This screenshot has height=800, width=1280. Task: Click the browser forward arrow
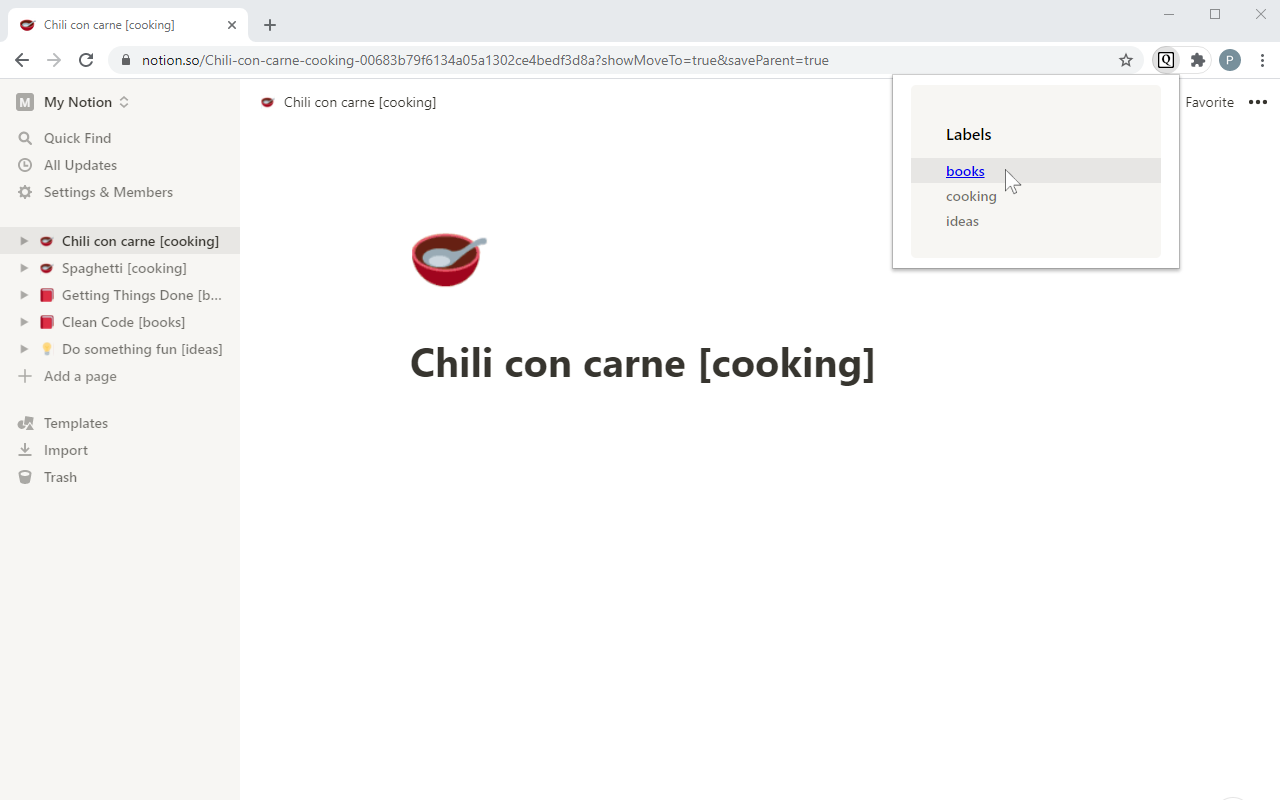54,60
